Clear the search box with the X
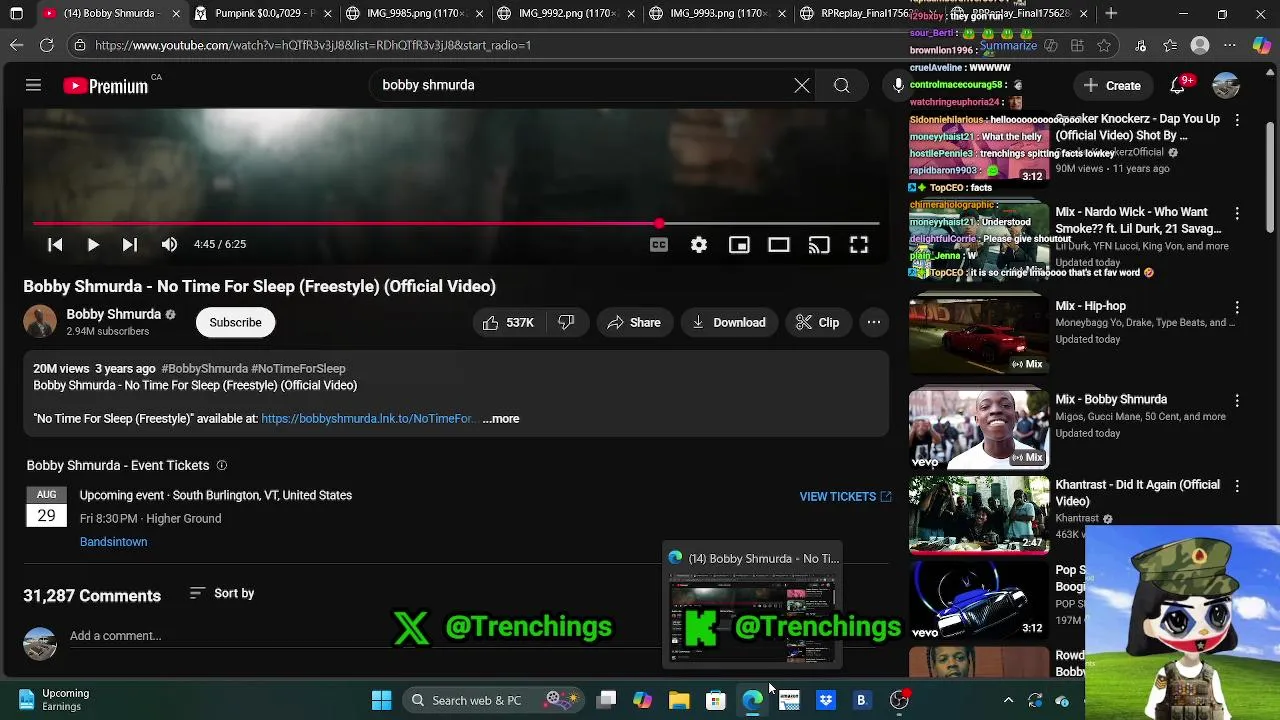The height and width of the screenshot is (720, 1280). click(802, 85)
